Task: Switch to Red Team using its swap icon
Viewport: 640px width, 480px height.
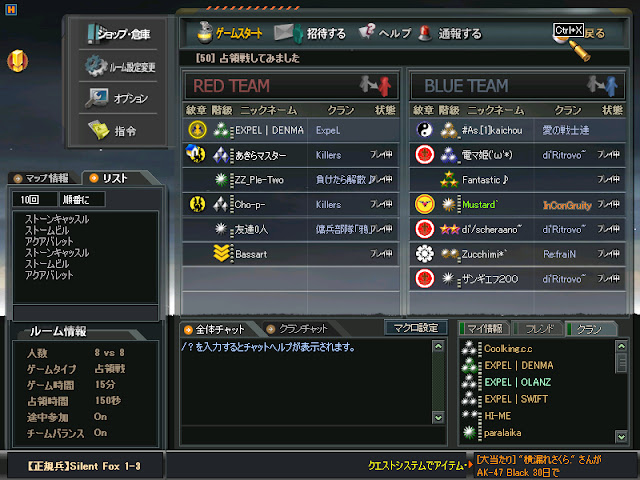Action: (x=376, y=86)
